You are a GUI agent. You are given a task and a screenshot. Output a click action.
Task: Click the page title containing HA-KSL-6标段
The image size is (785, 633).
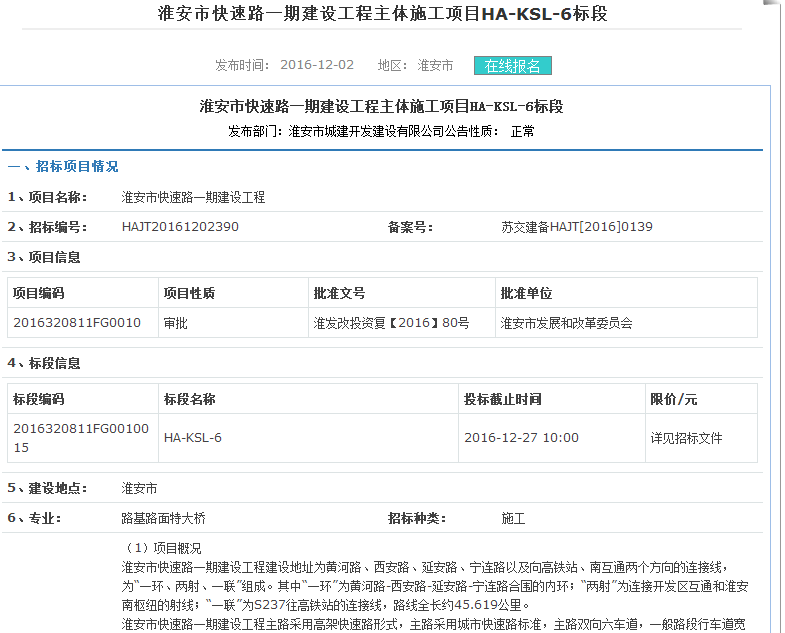[x=383, y=14]
